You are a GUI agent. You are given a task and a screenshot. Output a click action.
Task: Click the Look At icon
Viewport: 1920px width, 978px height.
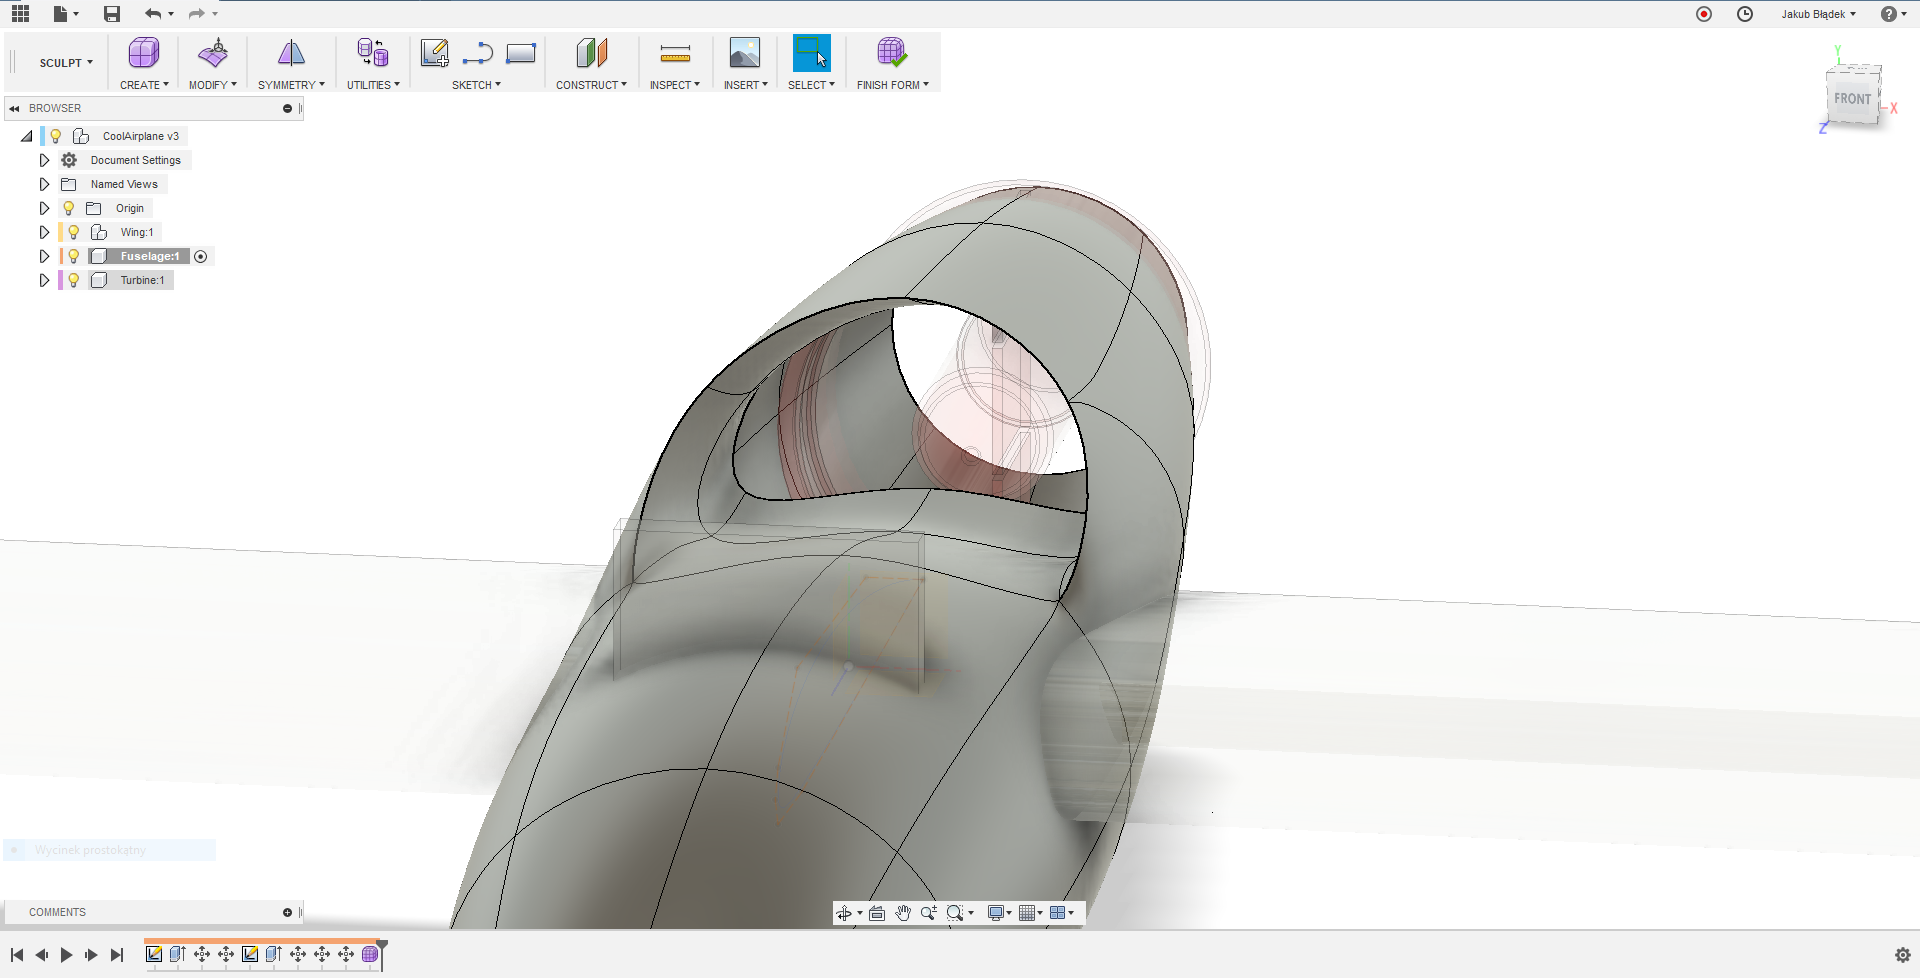pyautogui.click(x=877, y=913)
